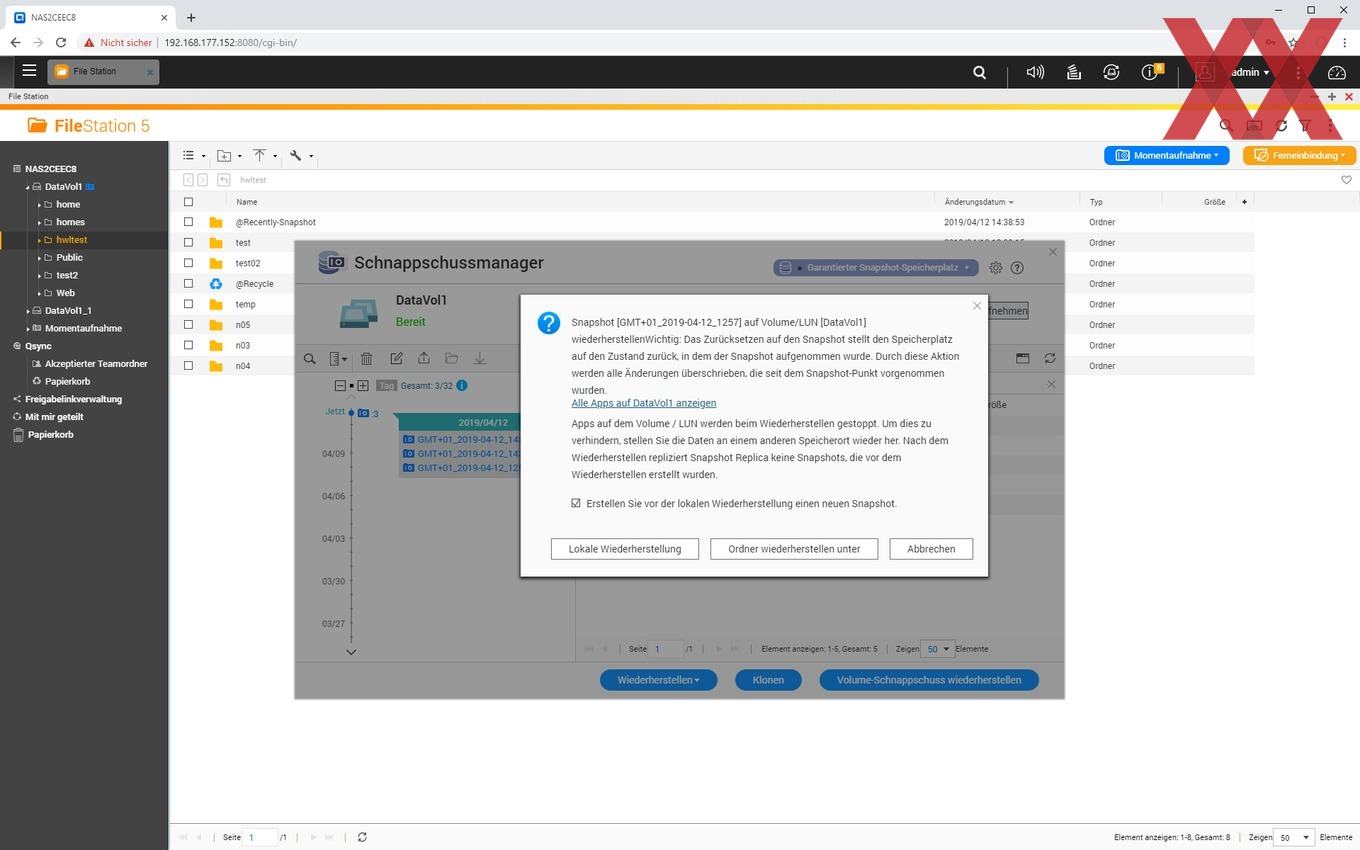This screenshot has height=850, width=1360.
Task: Zoom out the snapshot timeline (minus)
Action: tap(340, 385)
